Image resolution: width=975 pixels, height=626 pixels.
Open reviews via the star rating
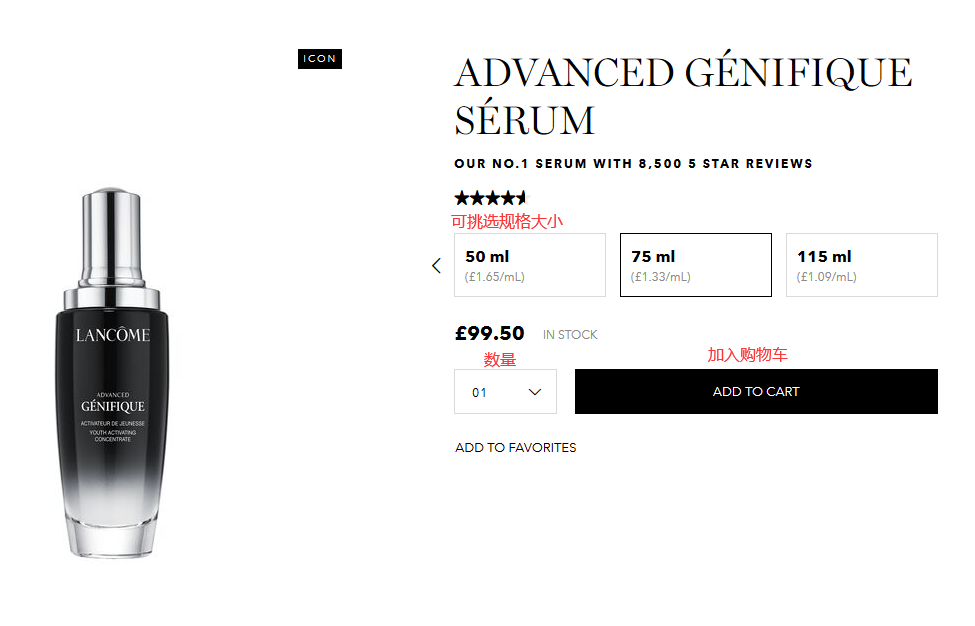pos(490,198)
